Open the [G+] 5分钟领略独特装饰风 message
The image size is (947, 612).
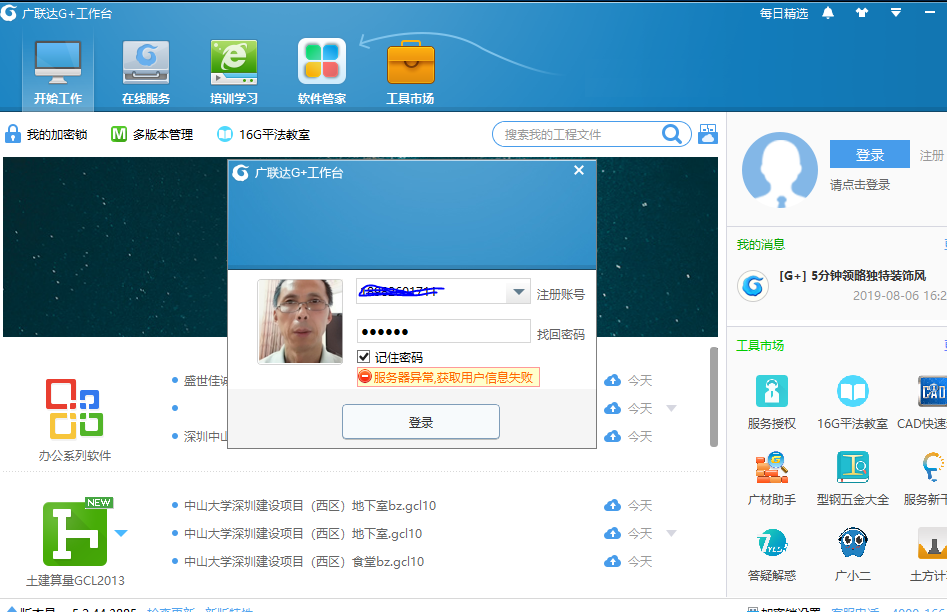pos(852,275)
